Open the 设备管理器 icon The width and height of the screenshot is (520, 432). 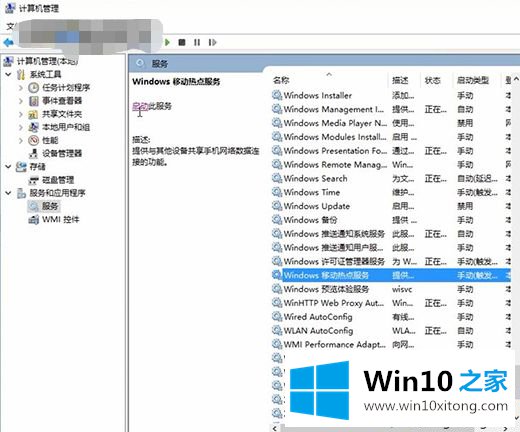click(x=33, y=153)
